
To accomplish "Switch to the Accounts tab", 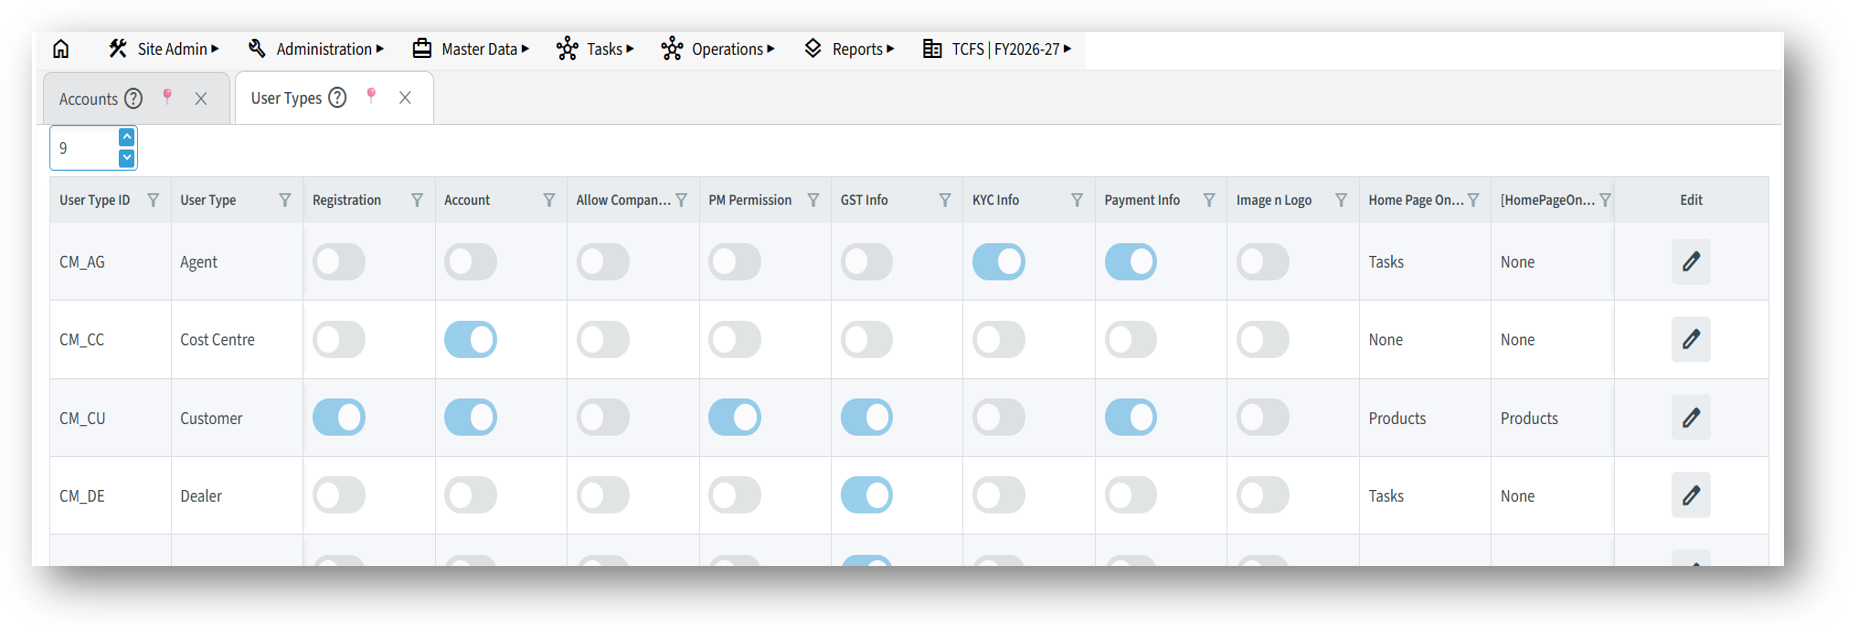I will tap(88, 99).
